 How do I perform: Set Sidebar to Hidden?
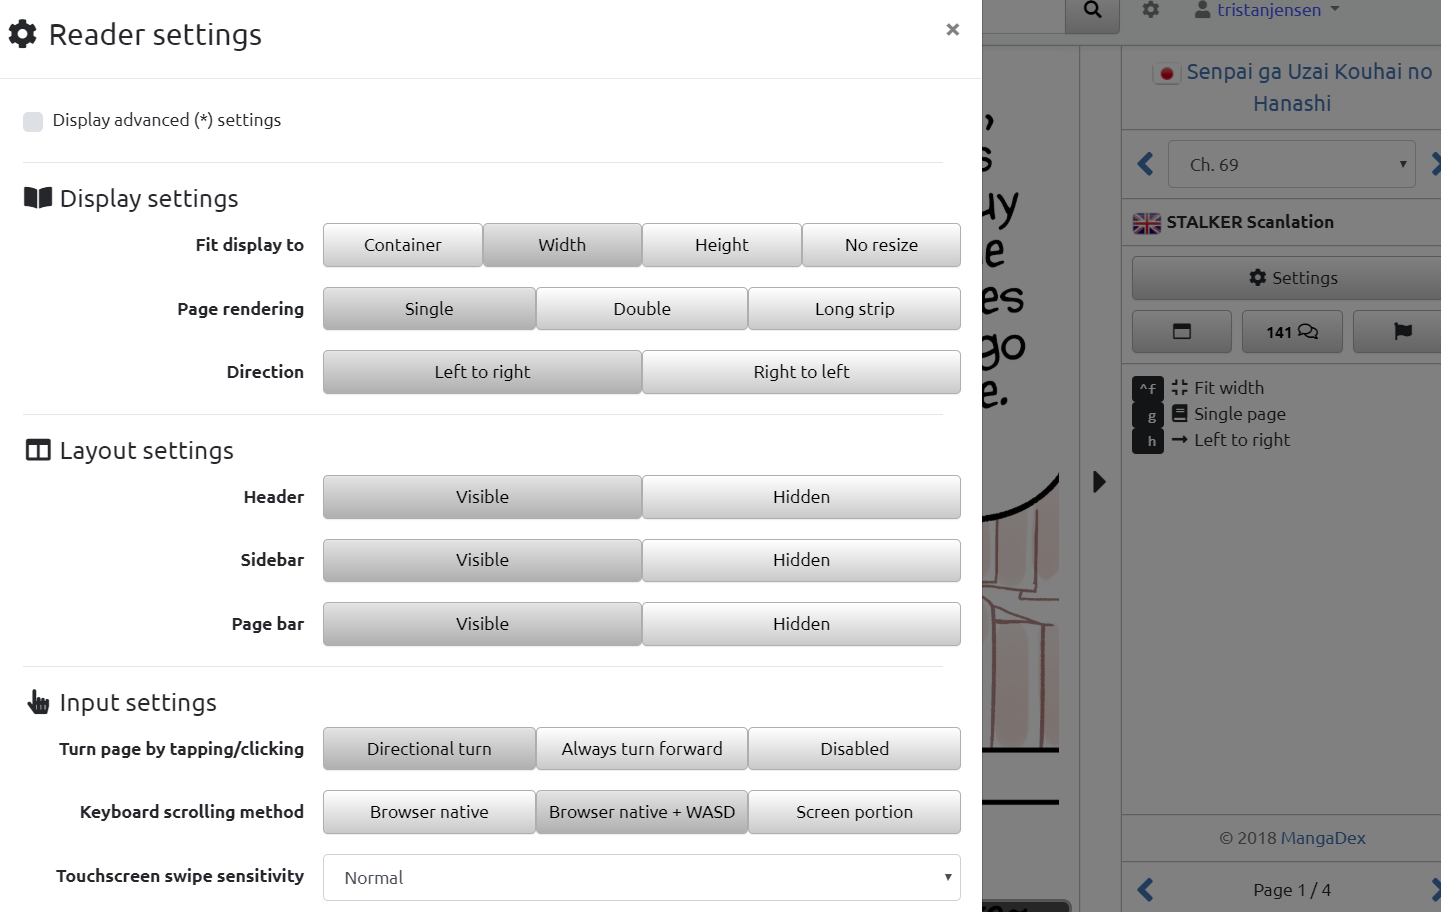[801, 560]
